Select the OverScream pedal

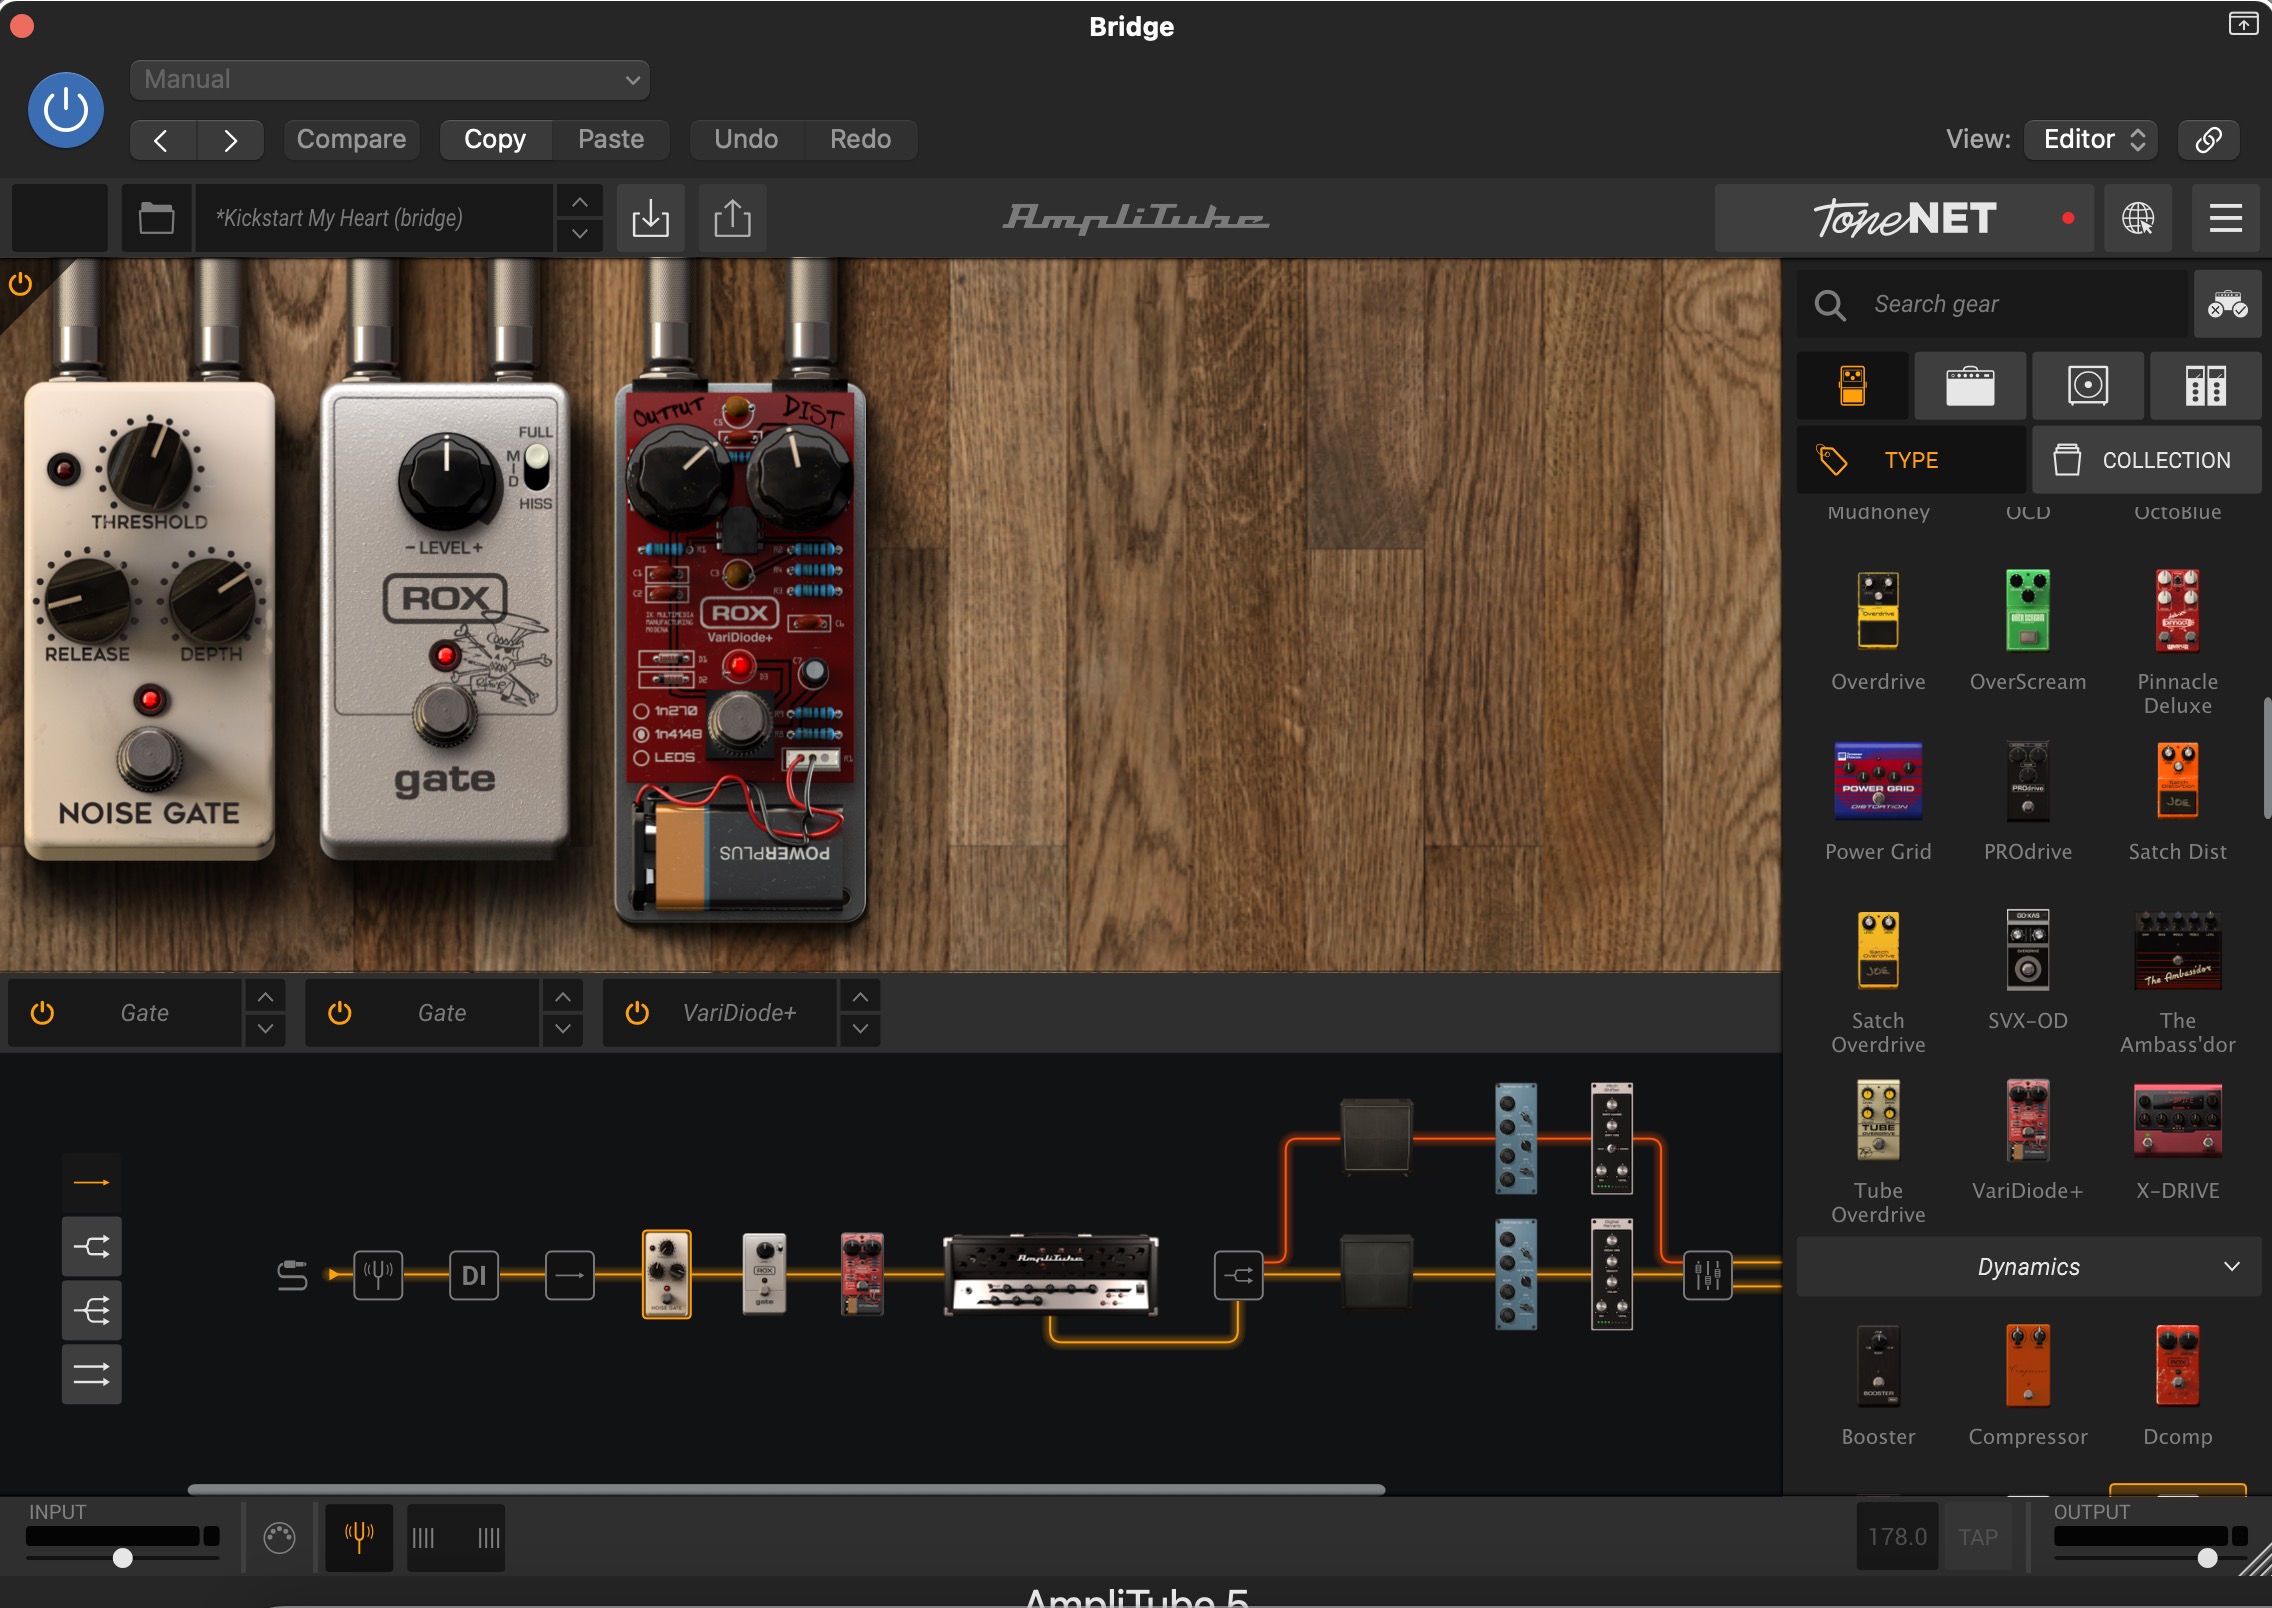pyautogui.click(x=2028, y=611)
